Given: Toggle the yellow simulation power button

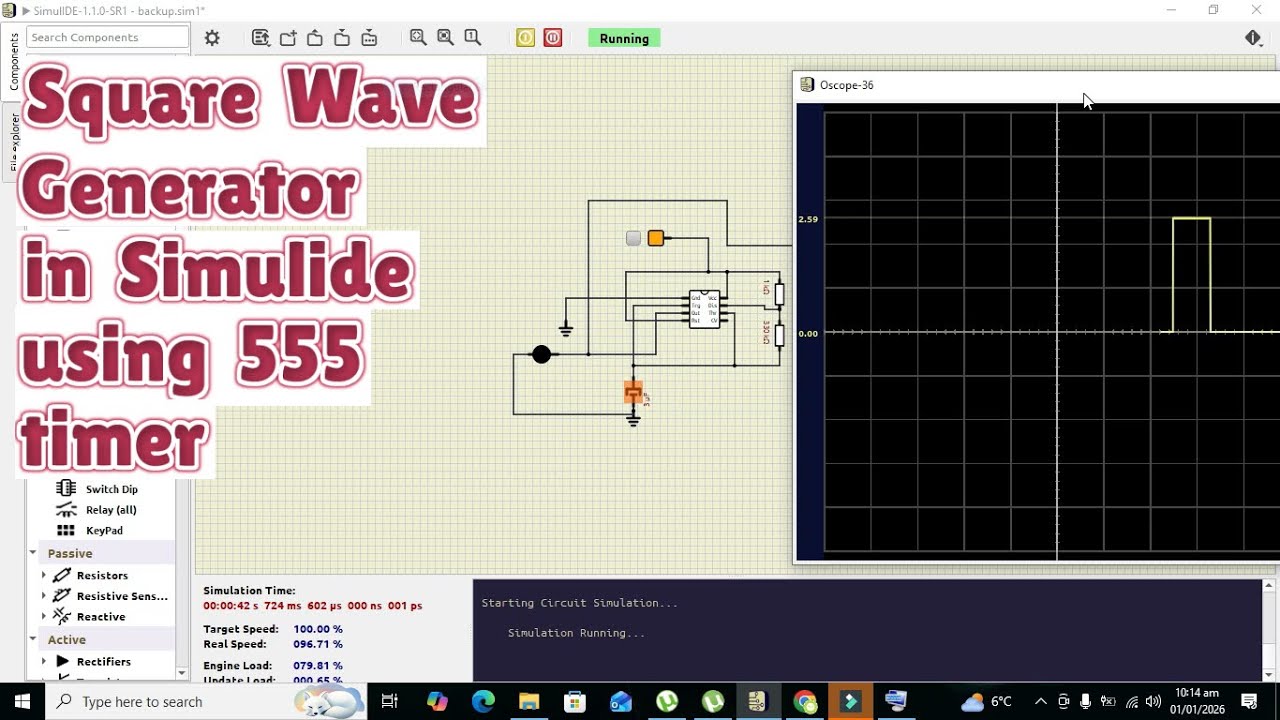Looking at the screenshot, I should coord(525,38).
